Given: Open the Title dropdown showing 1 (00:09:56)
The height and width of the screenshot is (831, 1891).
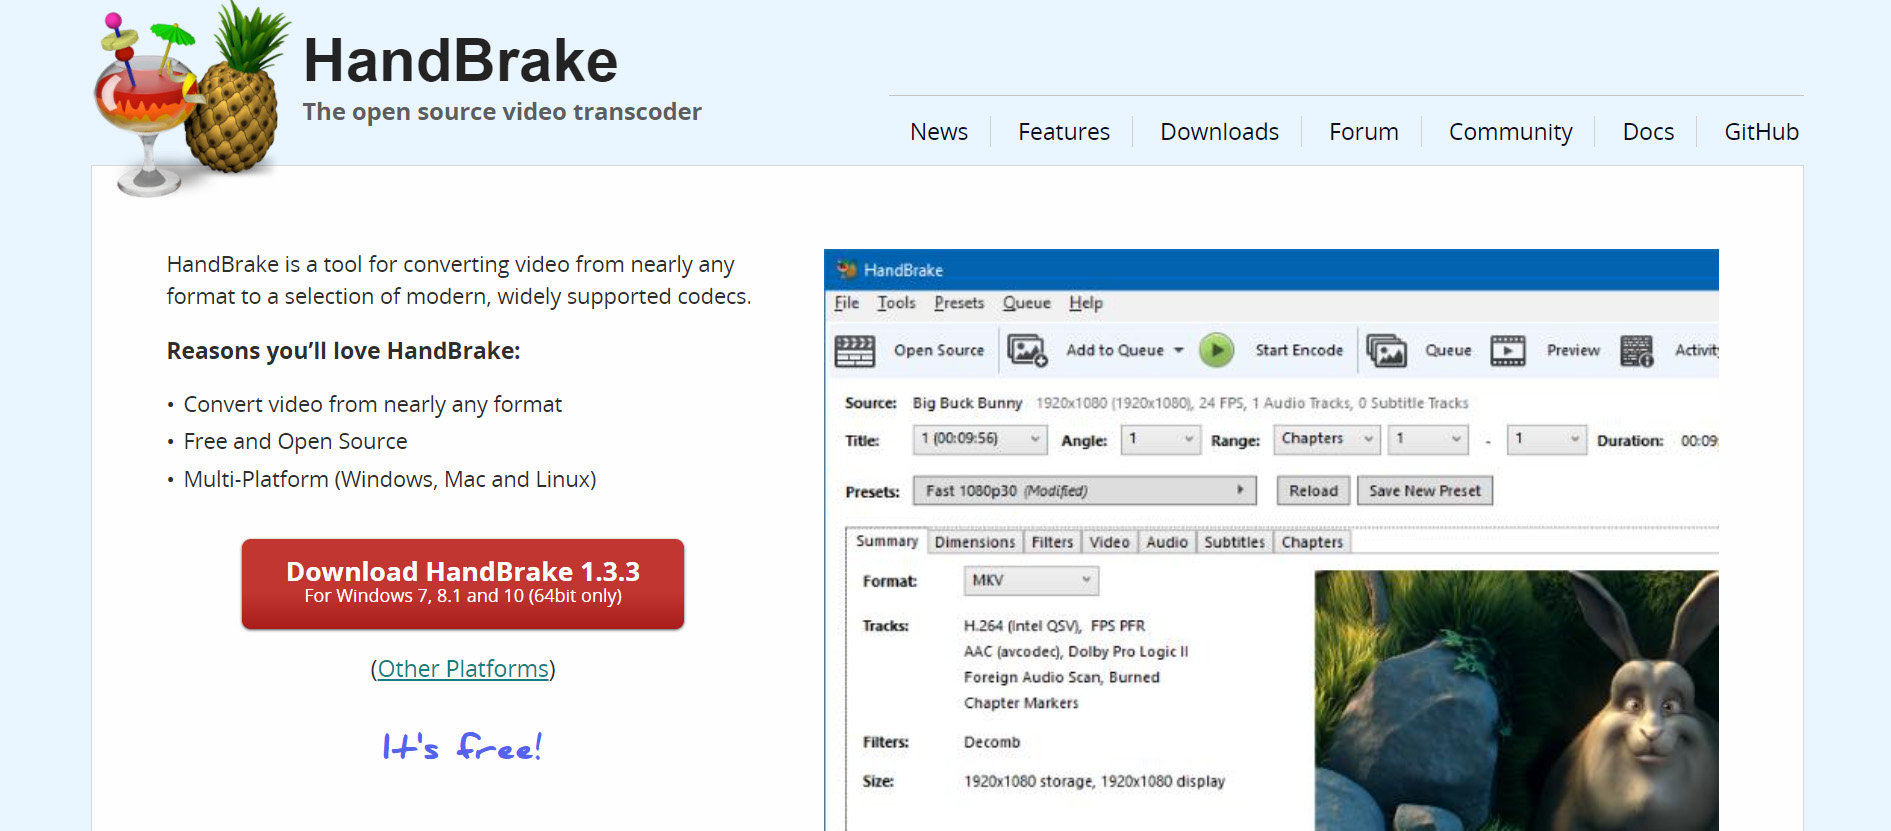Looking at the screenshot, I should [x=979, y=439].
